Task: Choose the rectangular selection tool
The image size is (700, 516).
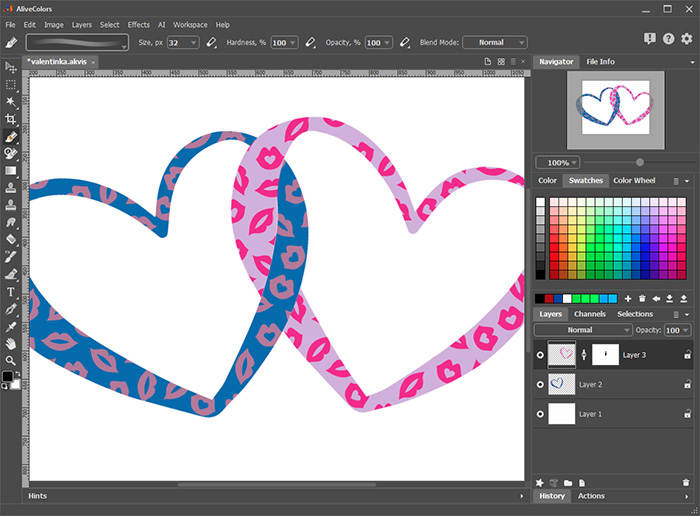Action: point(11,85)
